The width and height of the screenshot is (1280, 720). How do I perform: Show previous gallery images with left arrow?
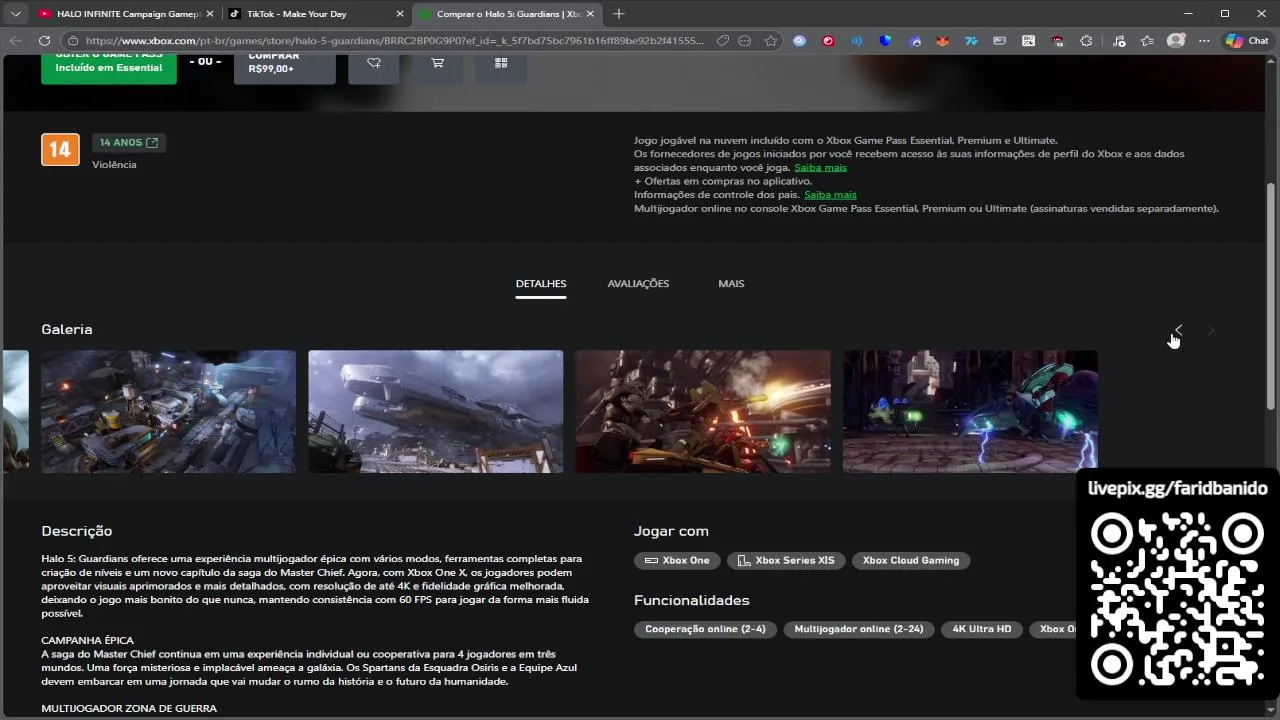pyautogui.click(x=1178, y=330)
